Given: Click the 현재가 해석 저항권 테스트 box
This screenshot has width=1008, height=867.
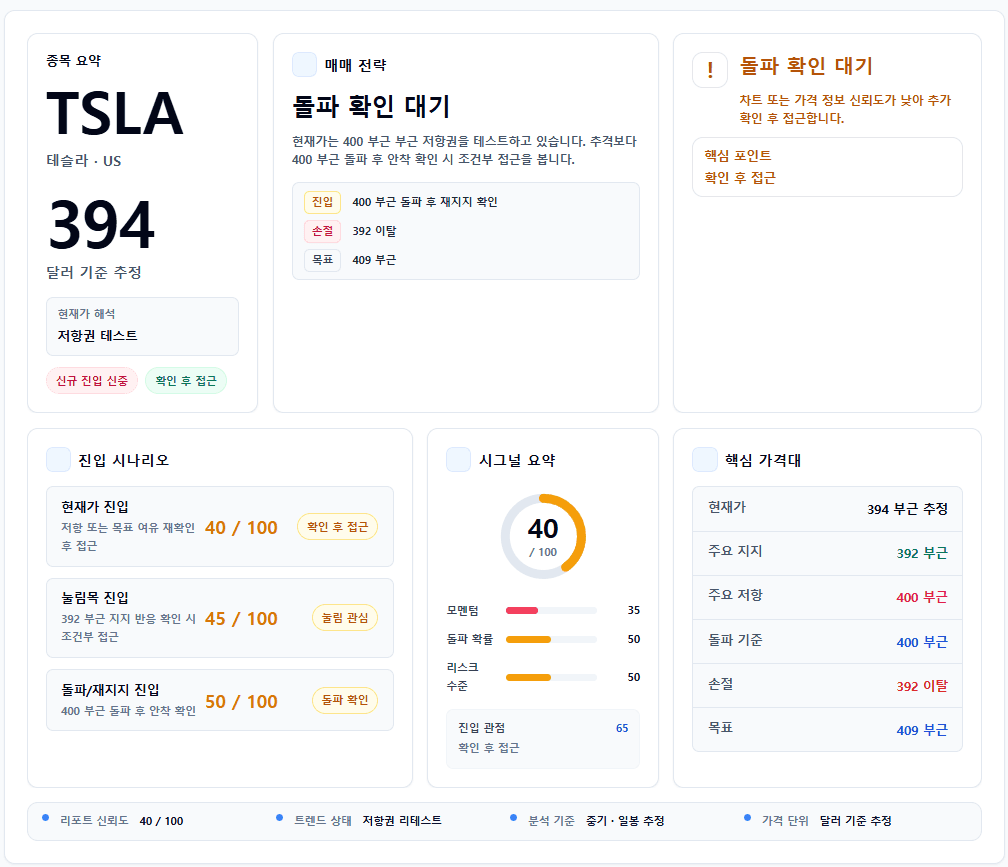Looking at the screenshot, I should coord(142,326).
